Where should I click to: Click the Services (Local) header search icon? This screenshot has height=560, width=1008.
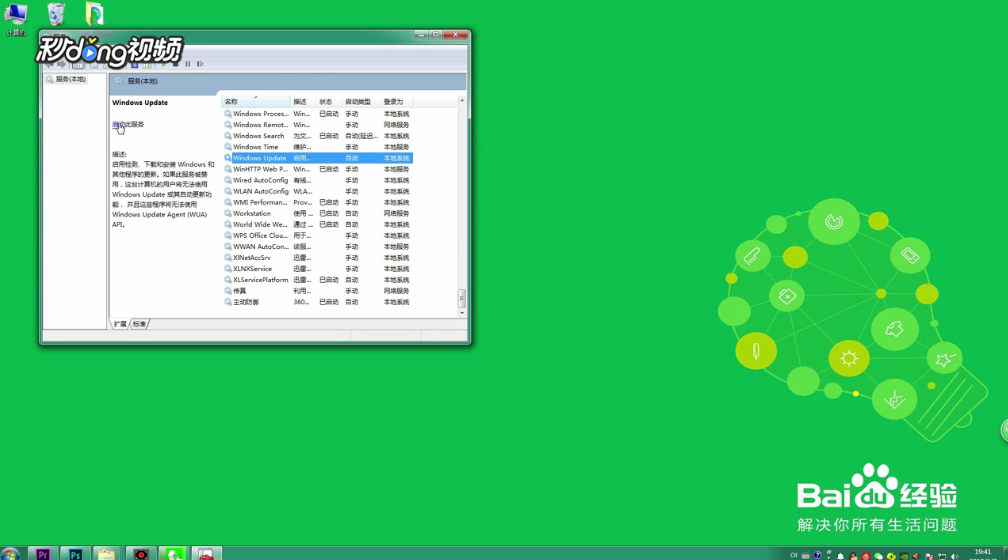[x=119, y=81]
